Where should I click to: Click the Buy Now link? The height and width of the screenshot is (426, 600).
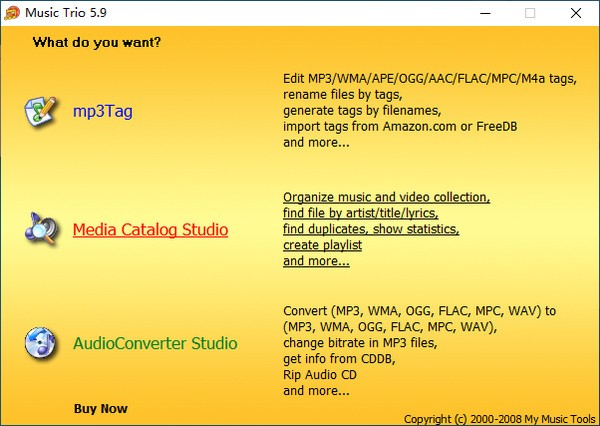[101, 408]
